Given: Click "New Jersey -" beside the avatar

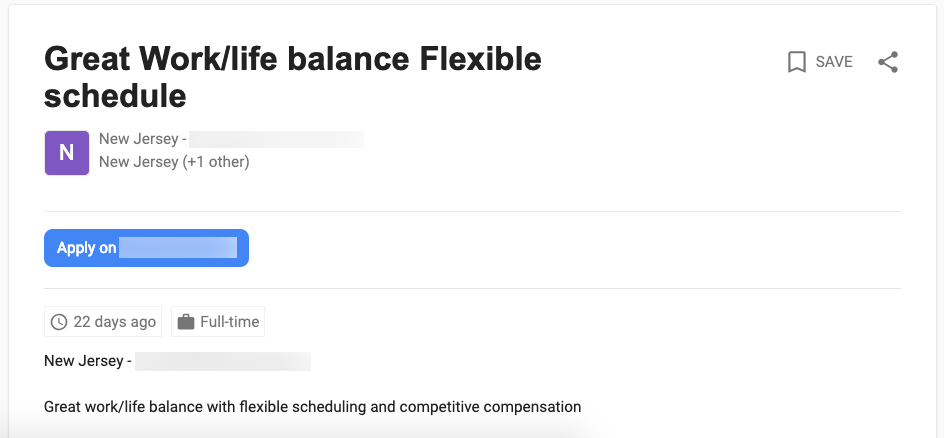Looking at the screenshot, I should tap(141, 139).
